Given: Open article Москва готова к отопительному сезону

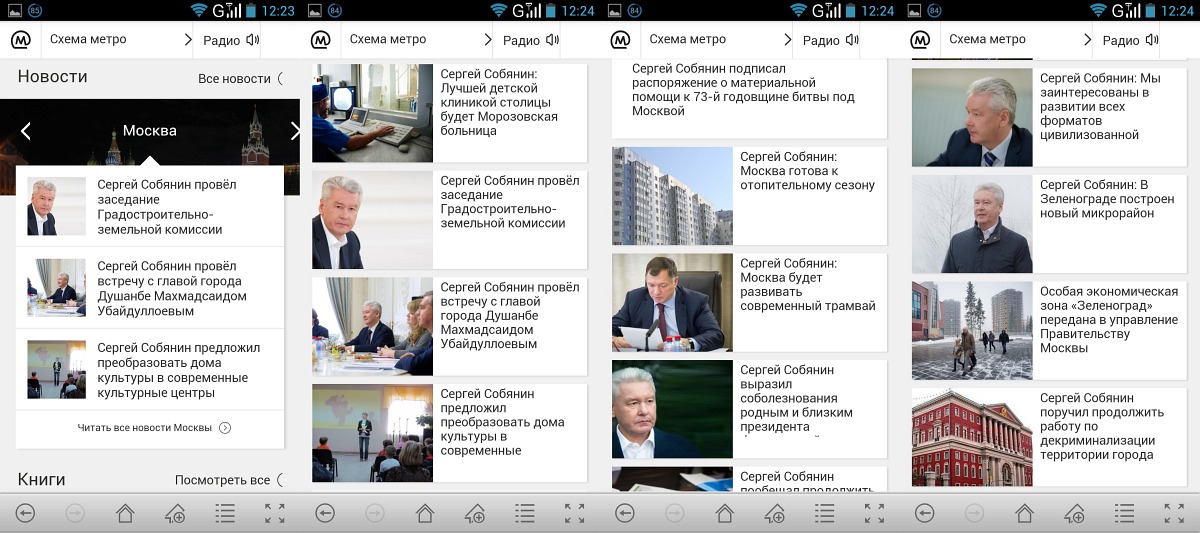Looking at the screenshot, I should (749, 196).
